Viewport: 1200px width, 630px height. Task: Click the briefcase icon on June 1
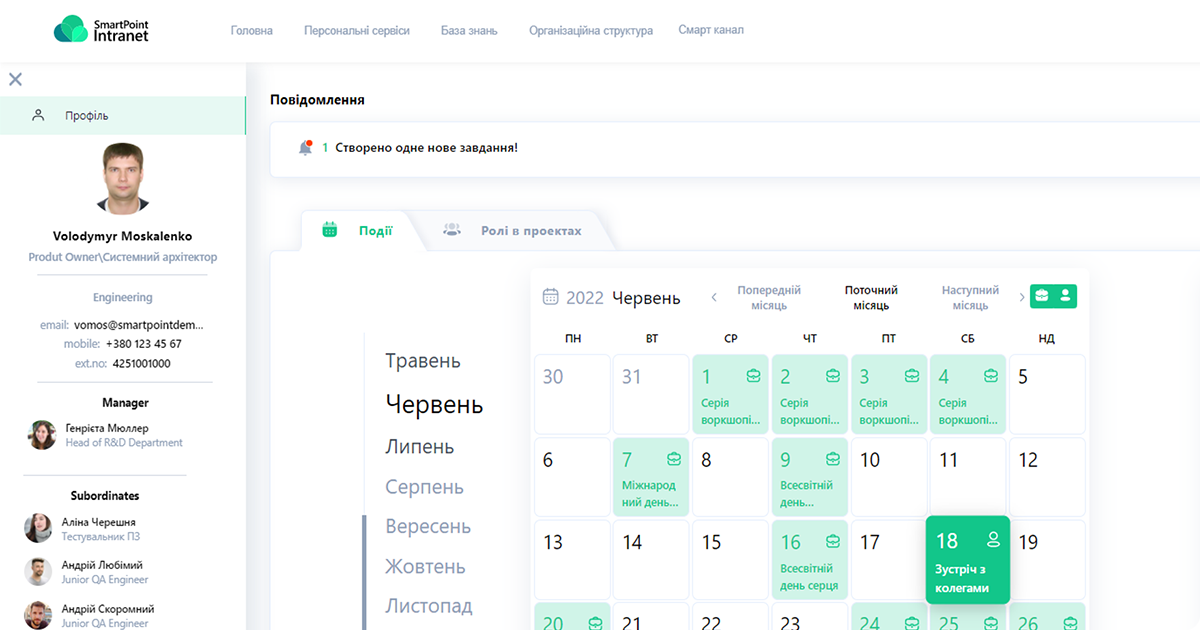point(753,376)
